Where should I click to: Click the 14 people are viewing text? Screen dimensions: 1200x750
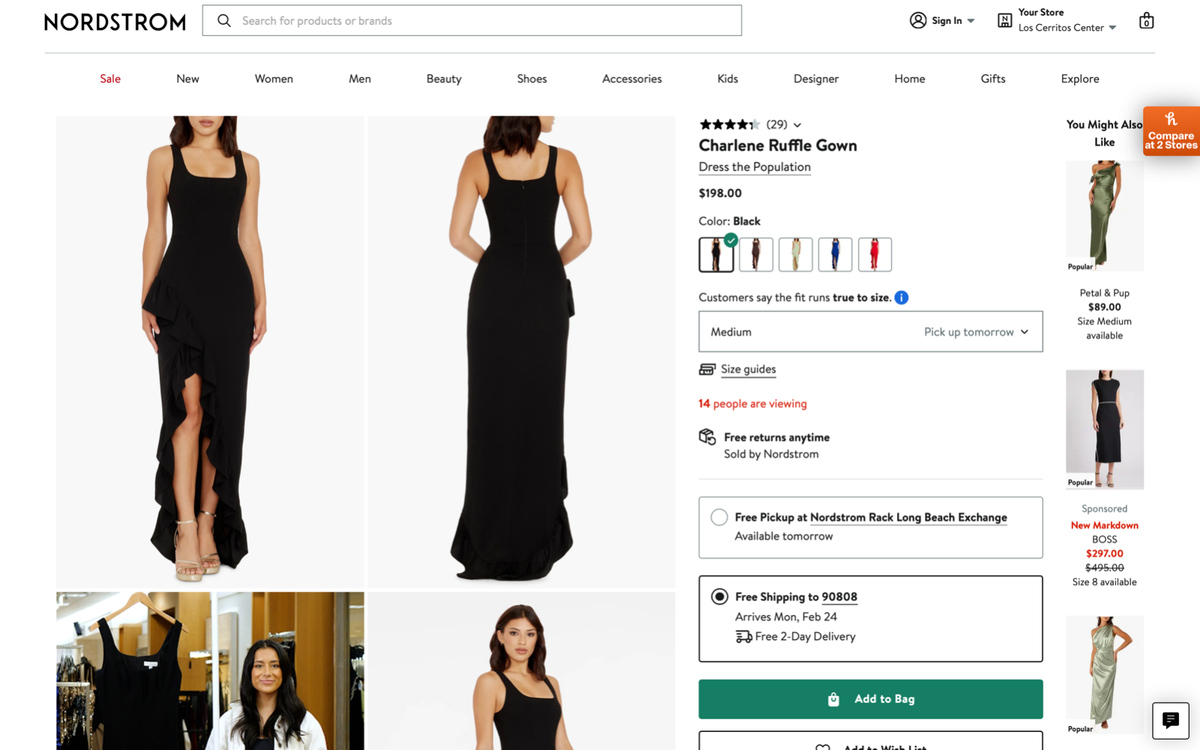pyautogui.click(x=753, y=404)
